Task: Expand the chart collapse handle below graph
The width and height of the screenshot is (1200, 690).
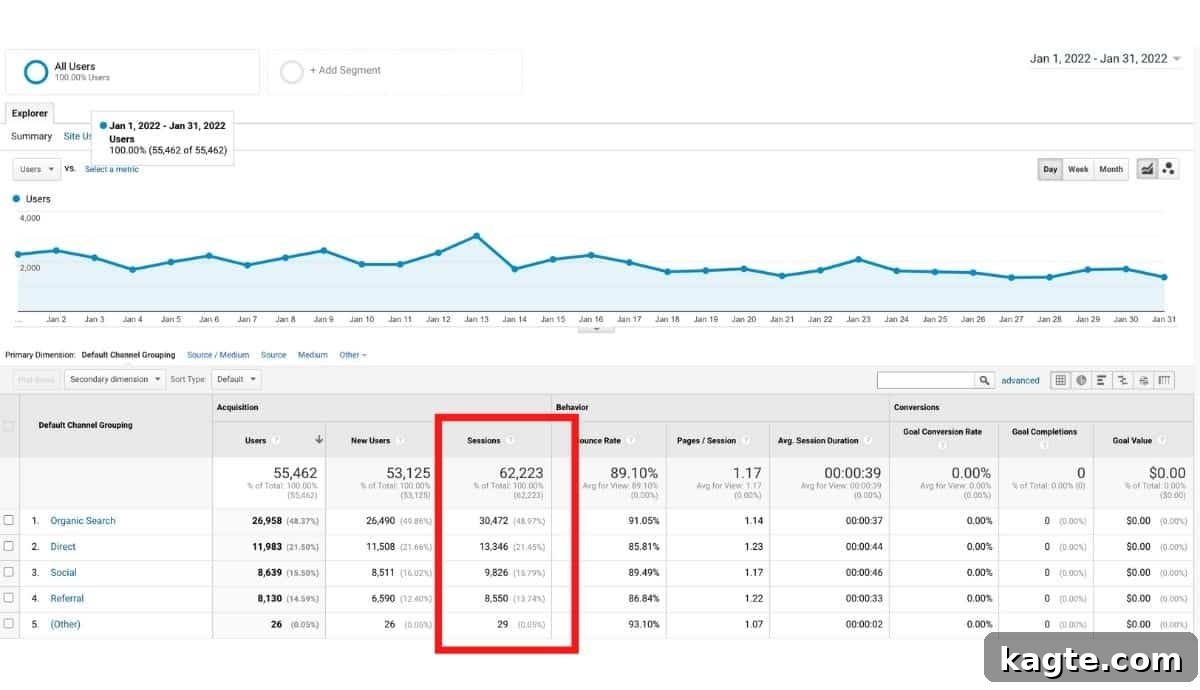Action: pyautogui.click(x=596, y=328)
